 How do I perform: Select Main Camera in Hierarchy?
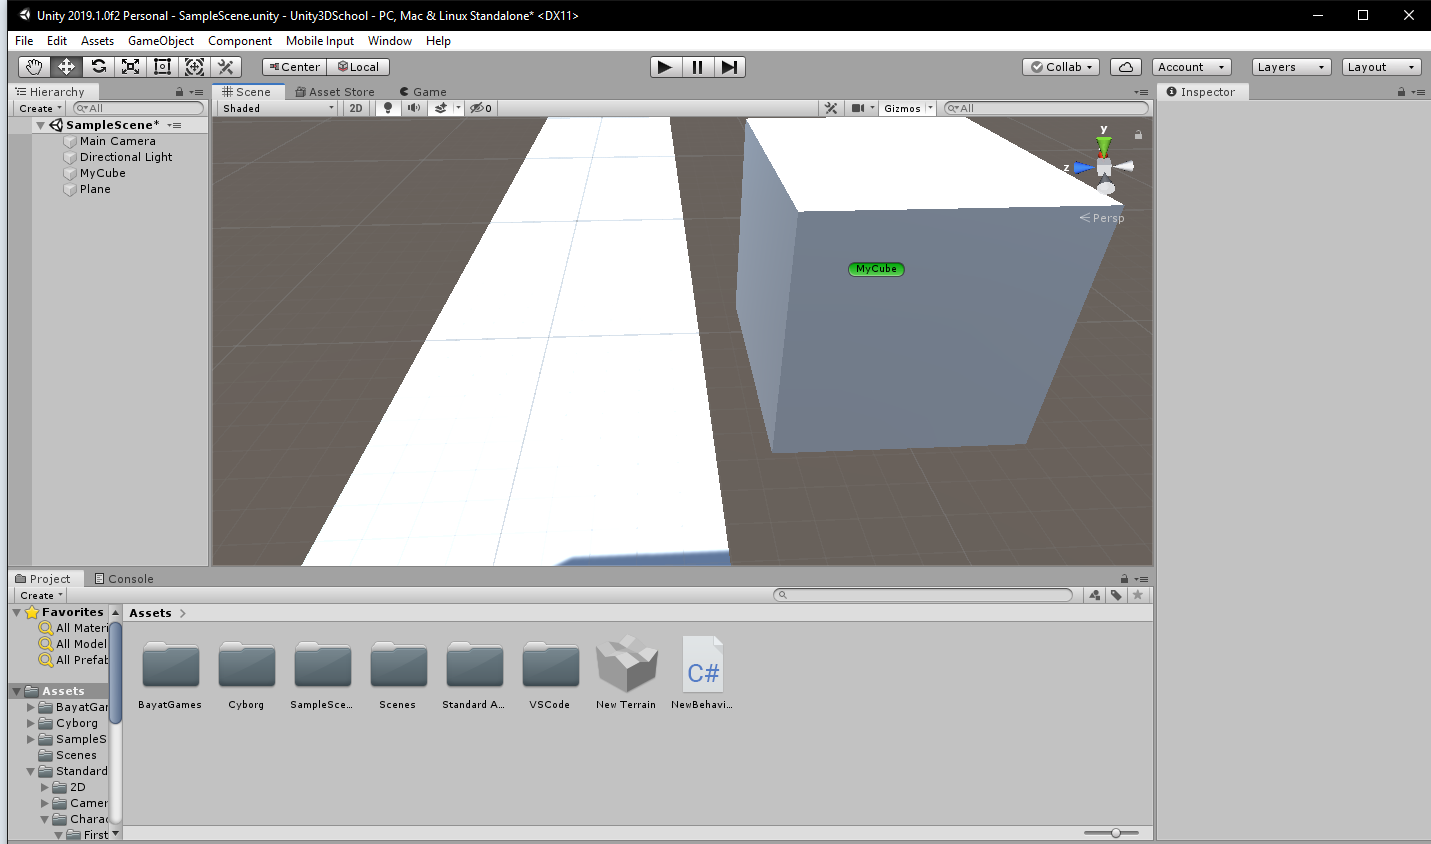point(118,141)
